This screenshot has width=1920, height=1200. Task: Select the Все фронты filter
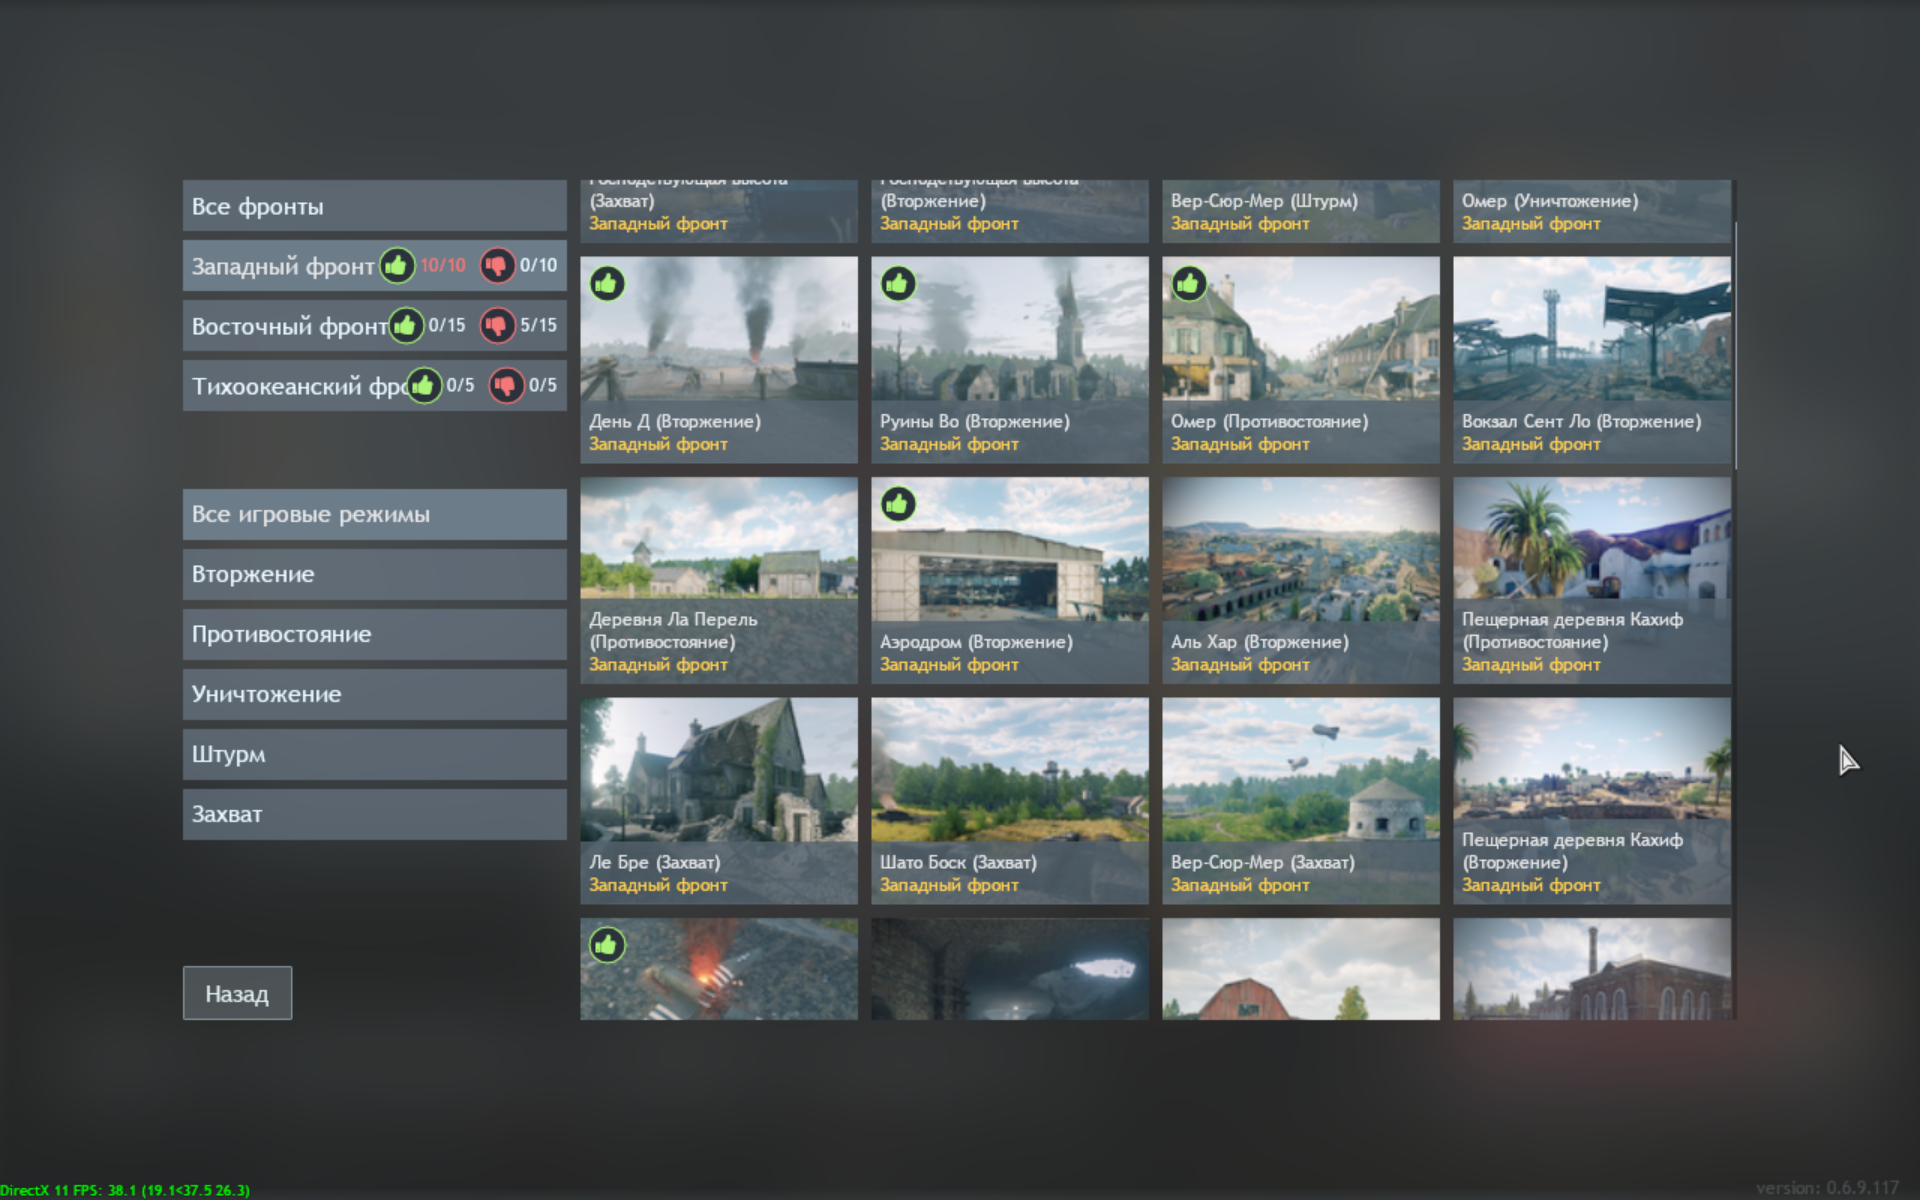[x=374, y=206]
